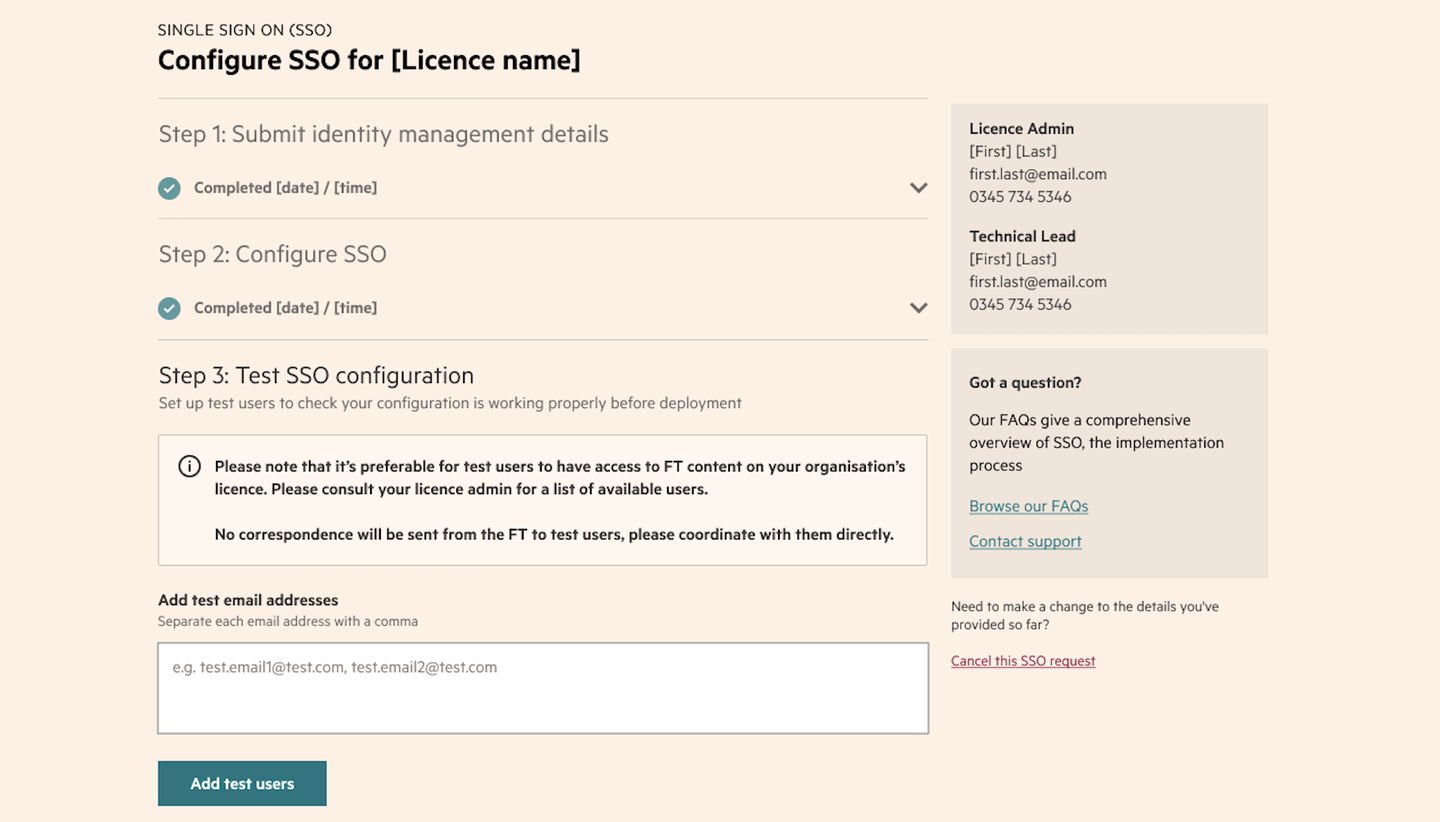
Task: Open the 'Browse our FAQs' link
Action: pos(1028,506)
